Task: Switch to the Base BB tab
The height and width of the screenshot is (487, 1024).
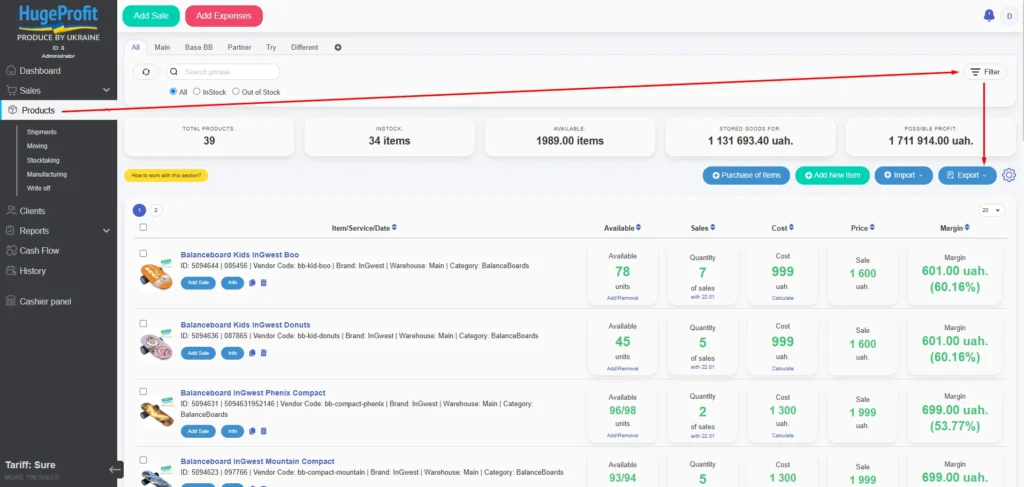Action: click(199, 48)
